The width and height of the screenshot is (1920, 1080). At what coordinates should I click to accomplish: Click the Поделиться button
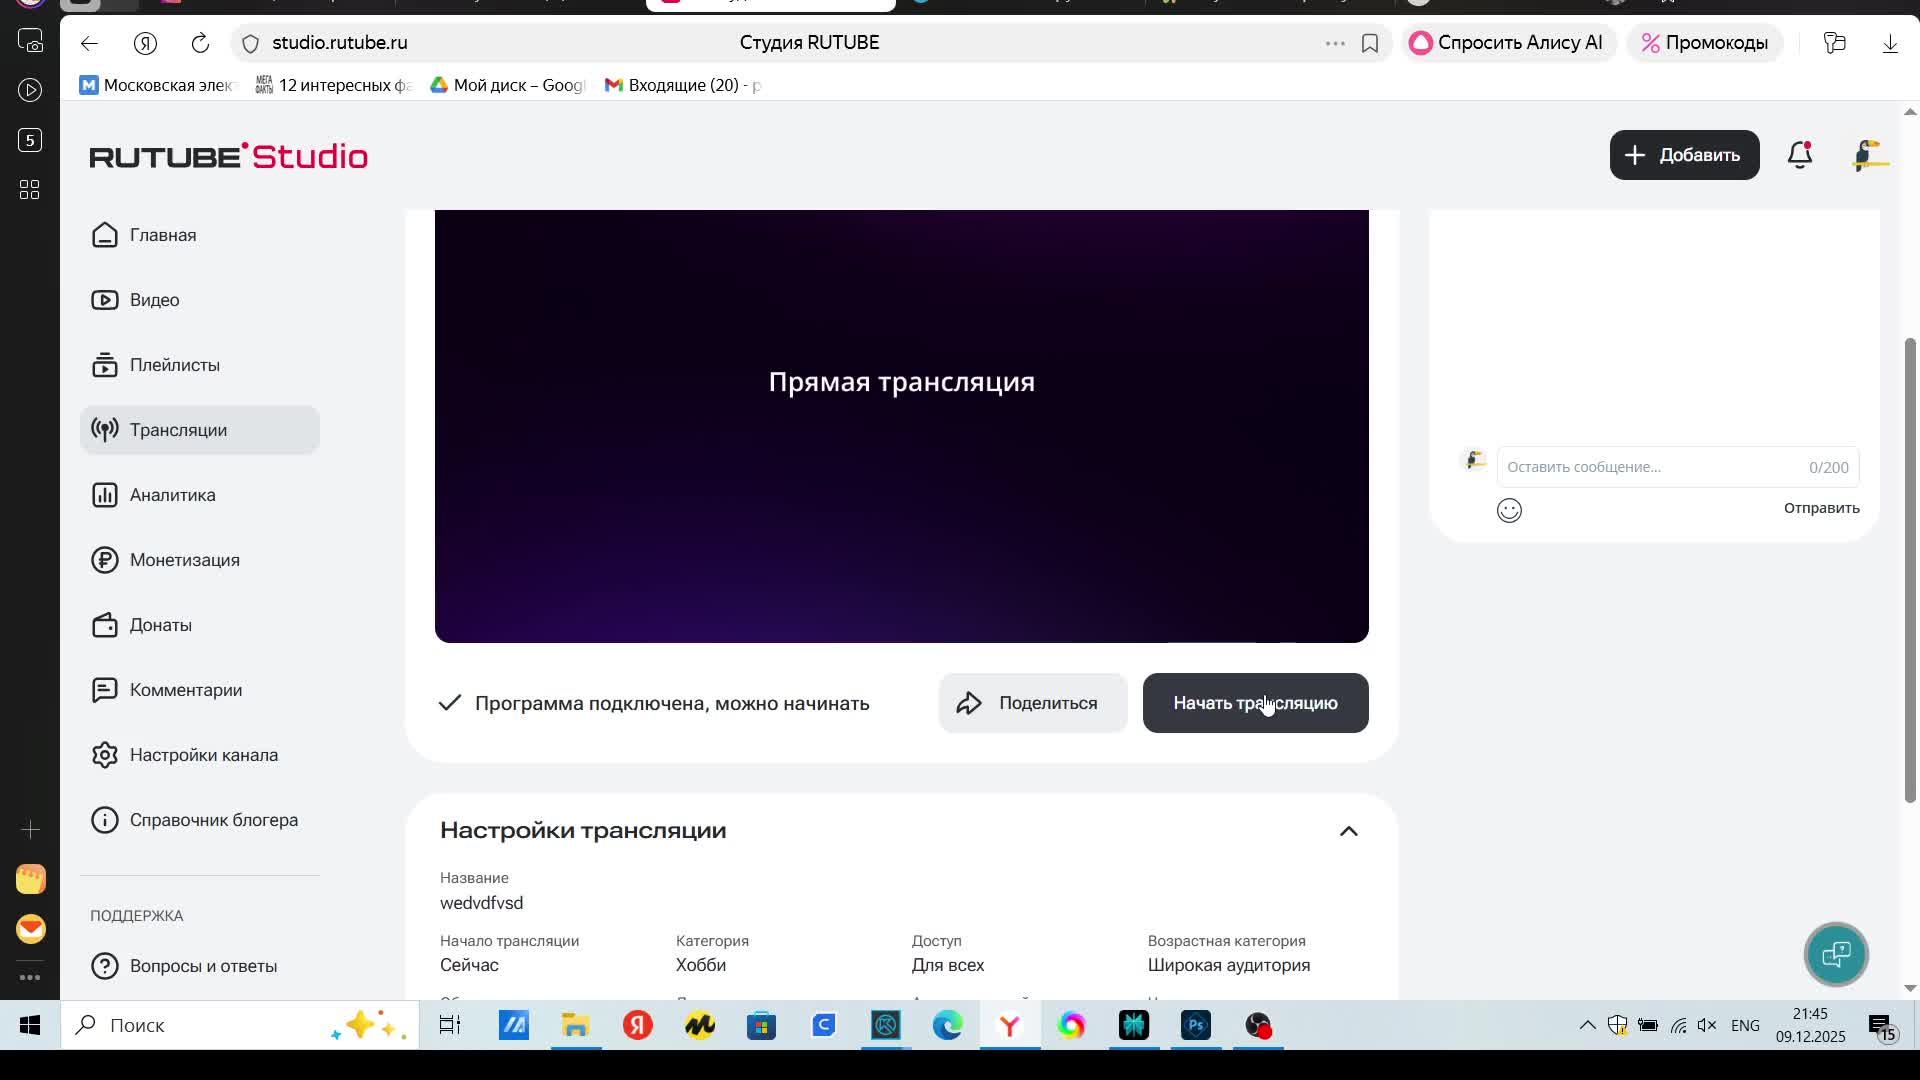point(1033,703)
